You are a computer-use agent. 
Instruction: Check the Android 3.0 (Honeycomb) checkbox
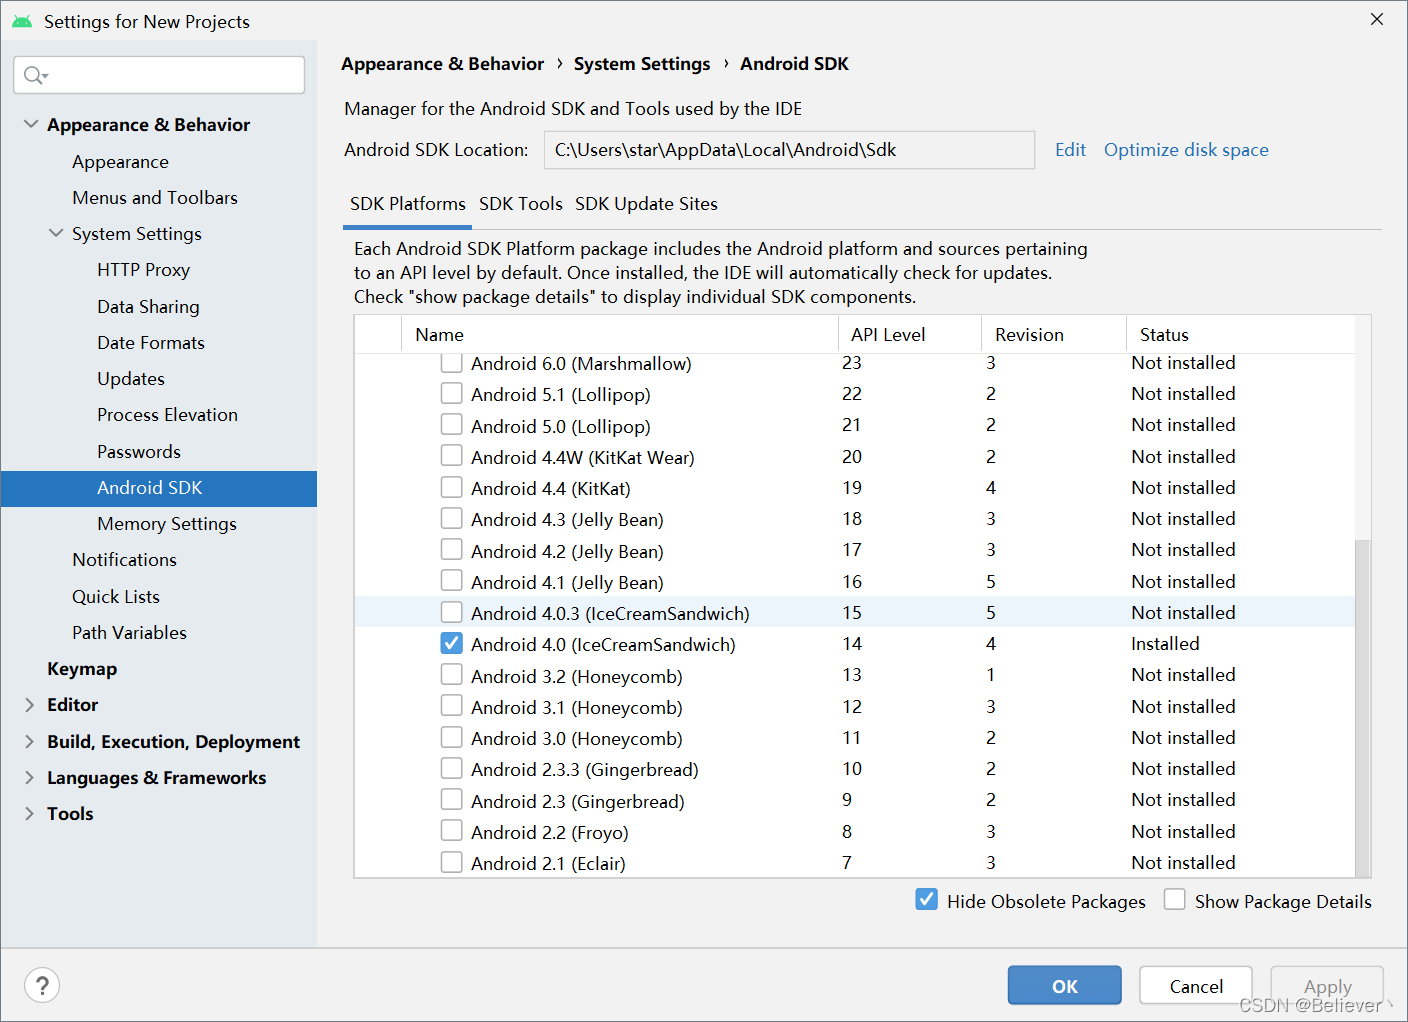(452, 737)
